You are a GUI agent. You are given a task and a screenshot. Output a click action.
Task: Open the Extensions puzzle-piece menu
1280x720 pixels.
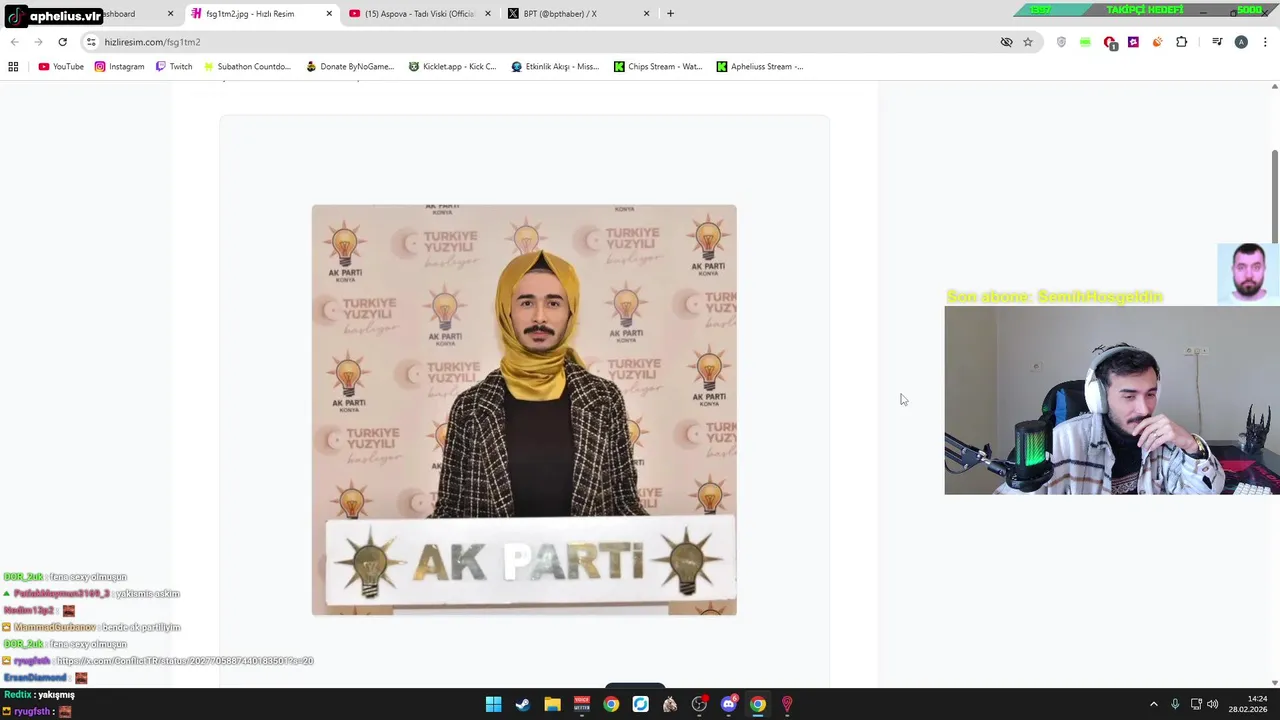coord(1181,42)
